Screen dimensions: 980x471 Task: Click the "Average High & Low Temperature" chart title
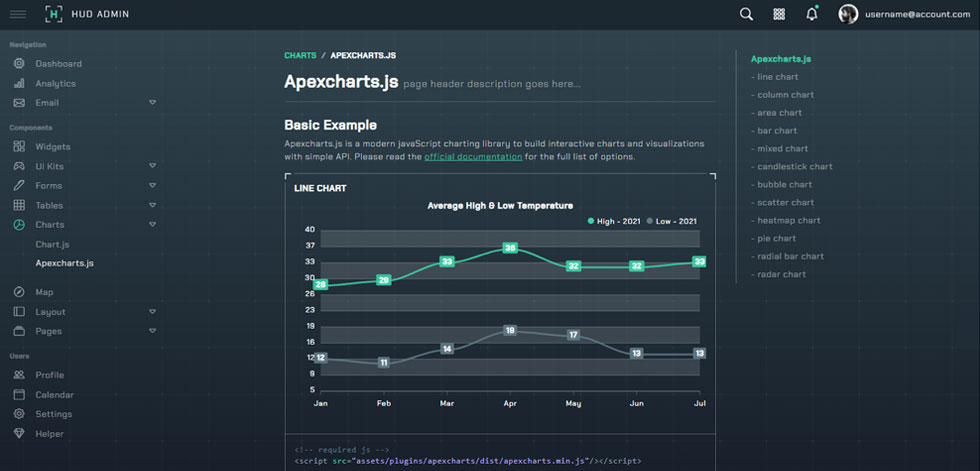(500, 206)
